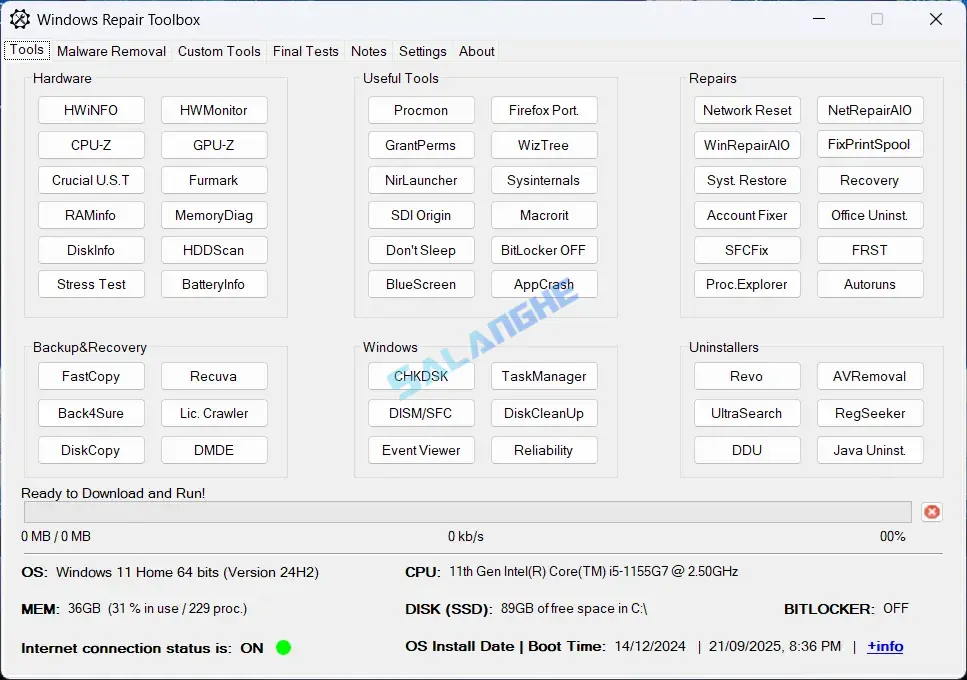
Task: Launch Recuva from Backup&Recovery
Action: (x=214, y=376)
